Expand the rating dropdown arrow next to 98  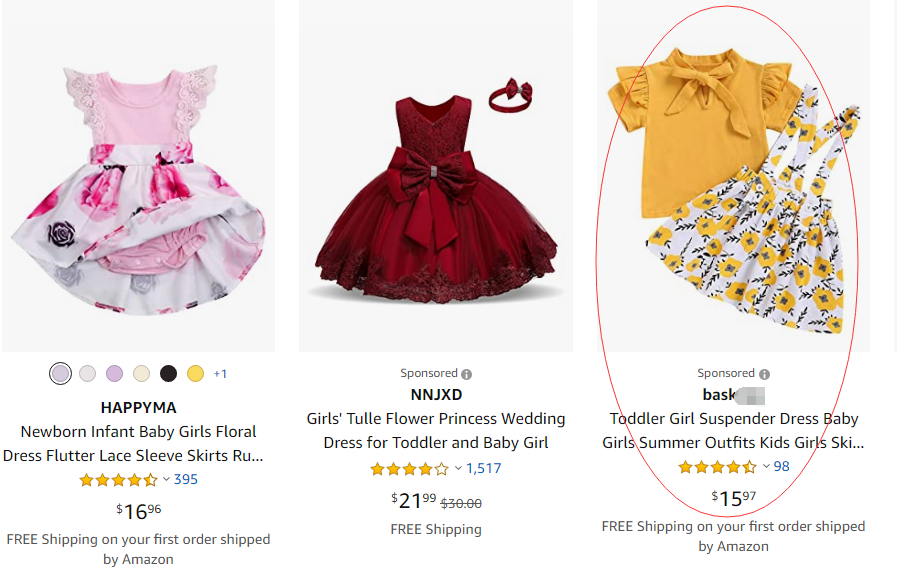pos(766,467)
